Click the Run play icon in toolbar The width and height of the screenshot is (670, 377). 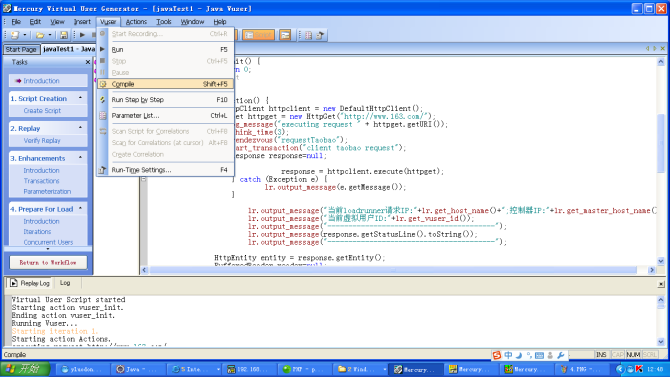[x=82, y=35]
